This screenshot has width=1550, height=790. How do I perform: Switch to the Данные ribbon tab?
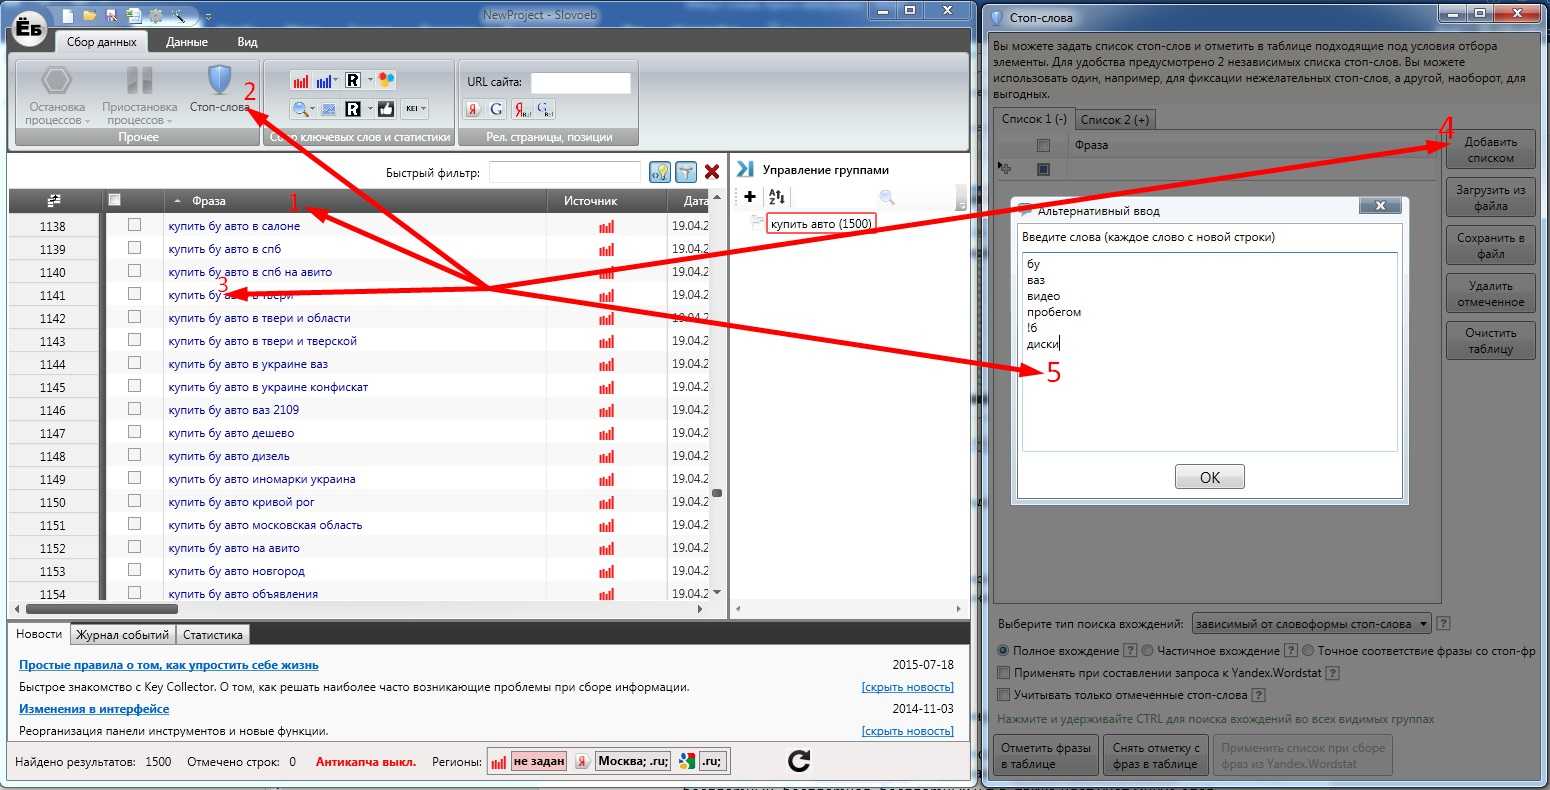click(x=187, y=42)
